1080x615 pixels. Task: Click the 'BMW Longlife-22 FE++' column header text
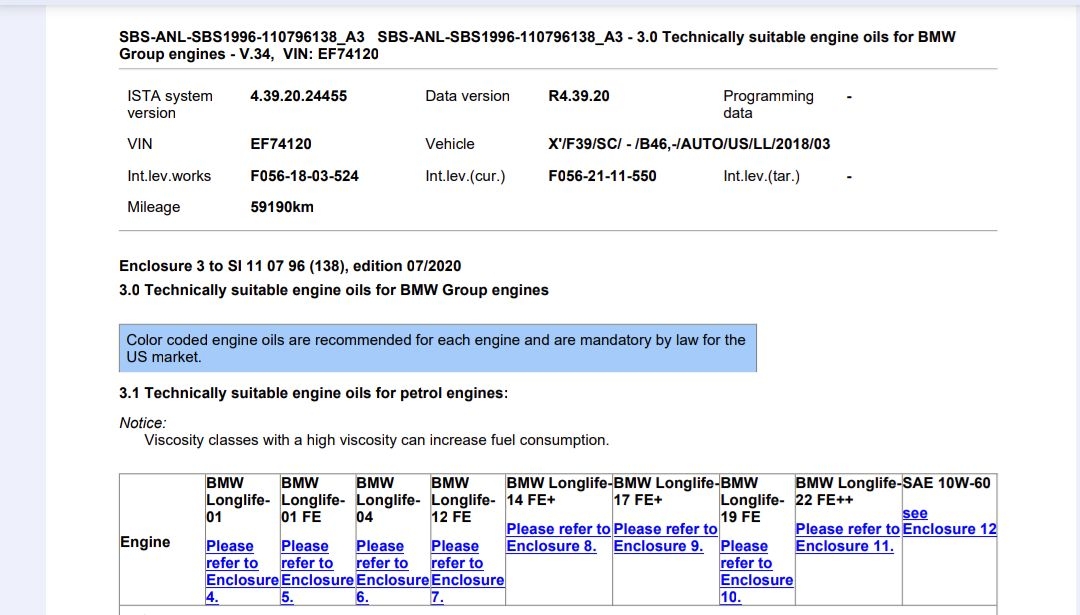tap(848, 492)
